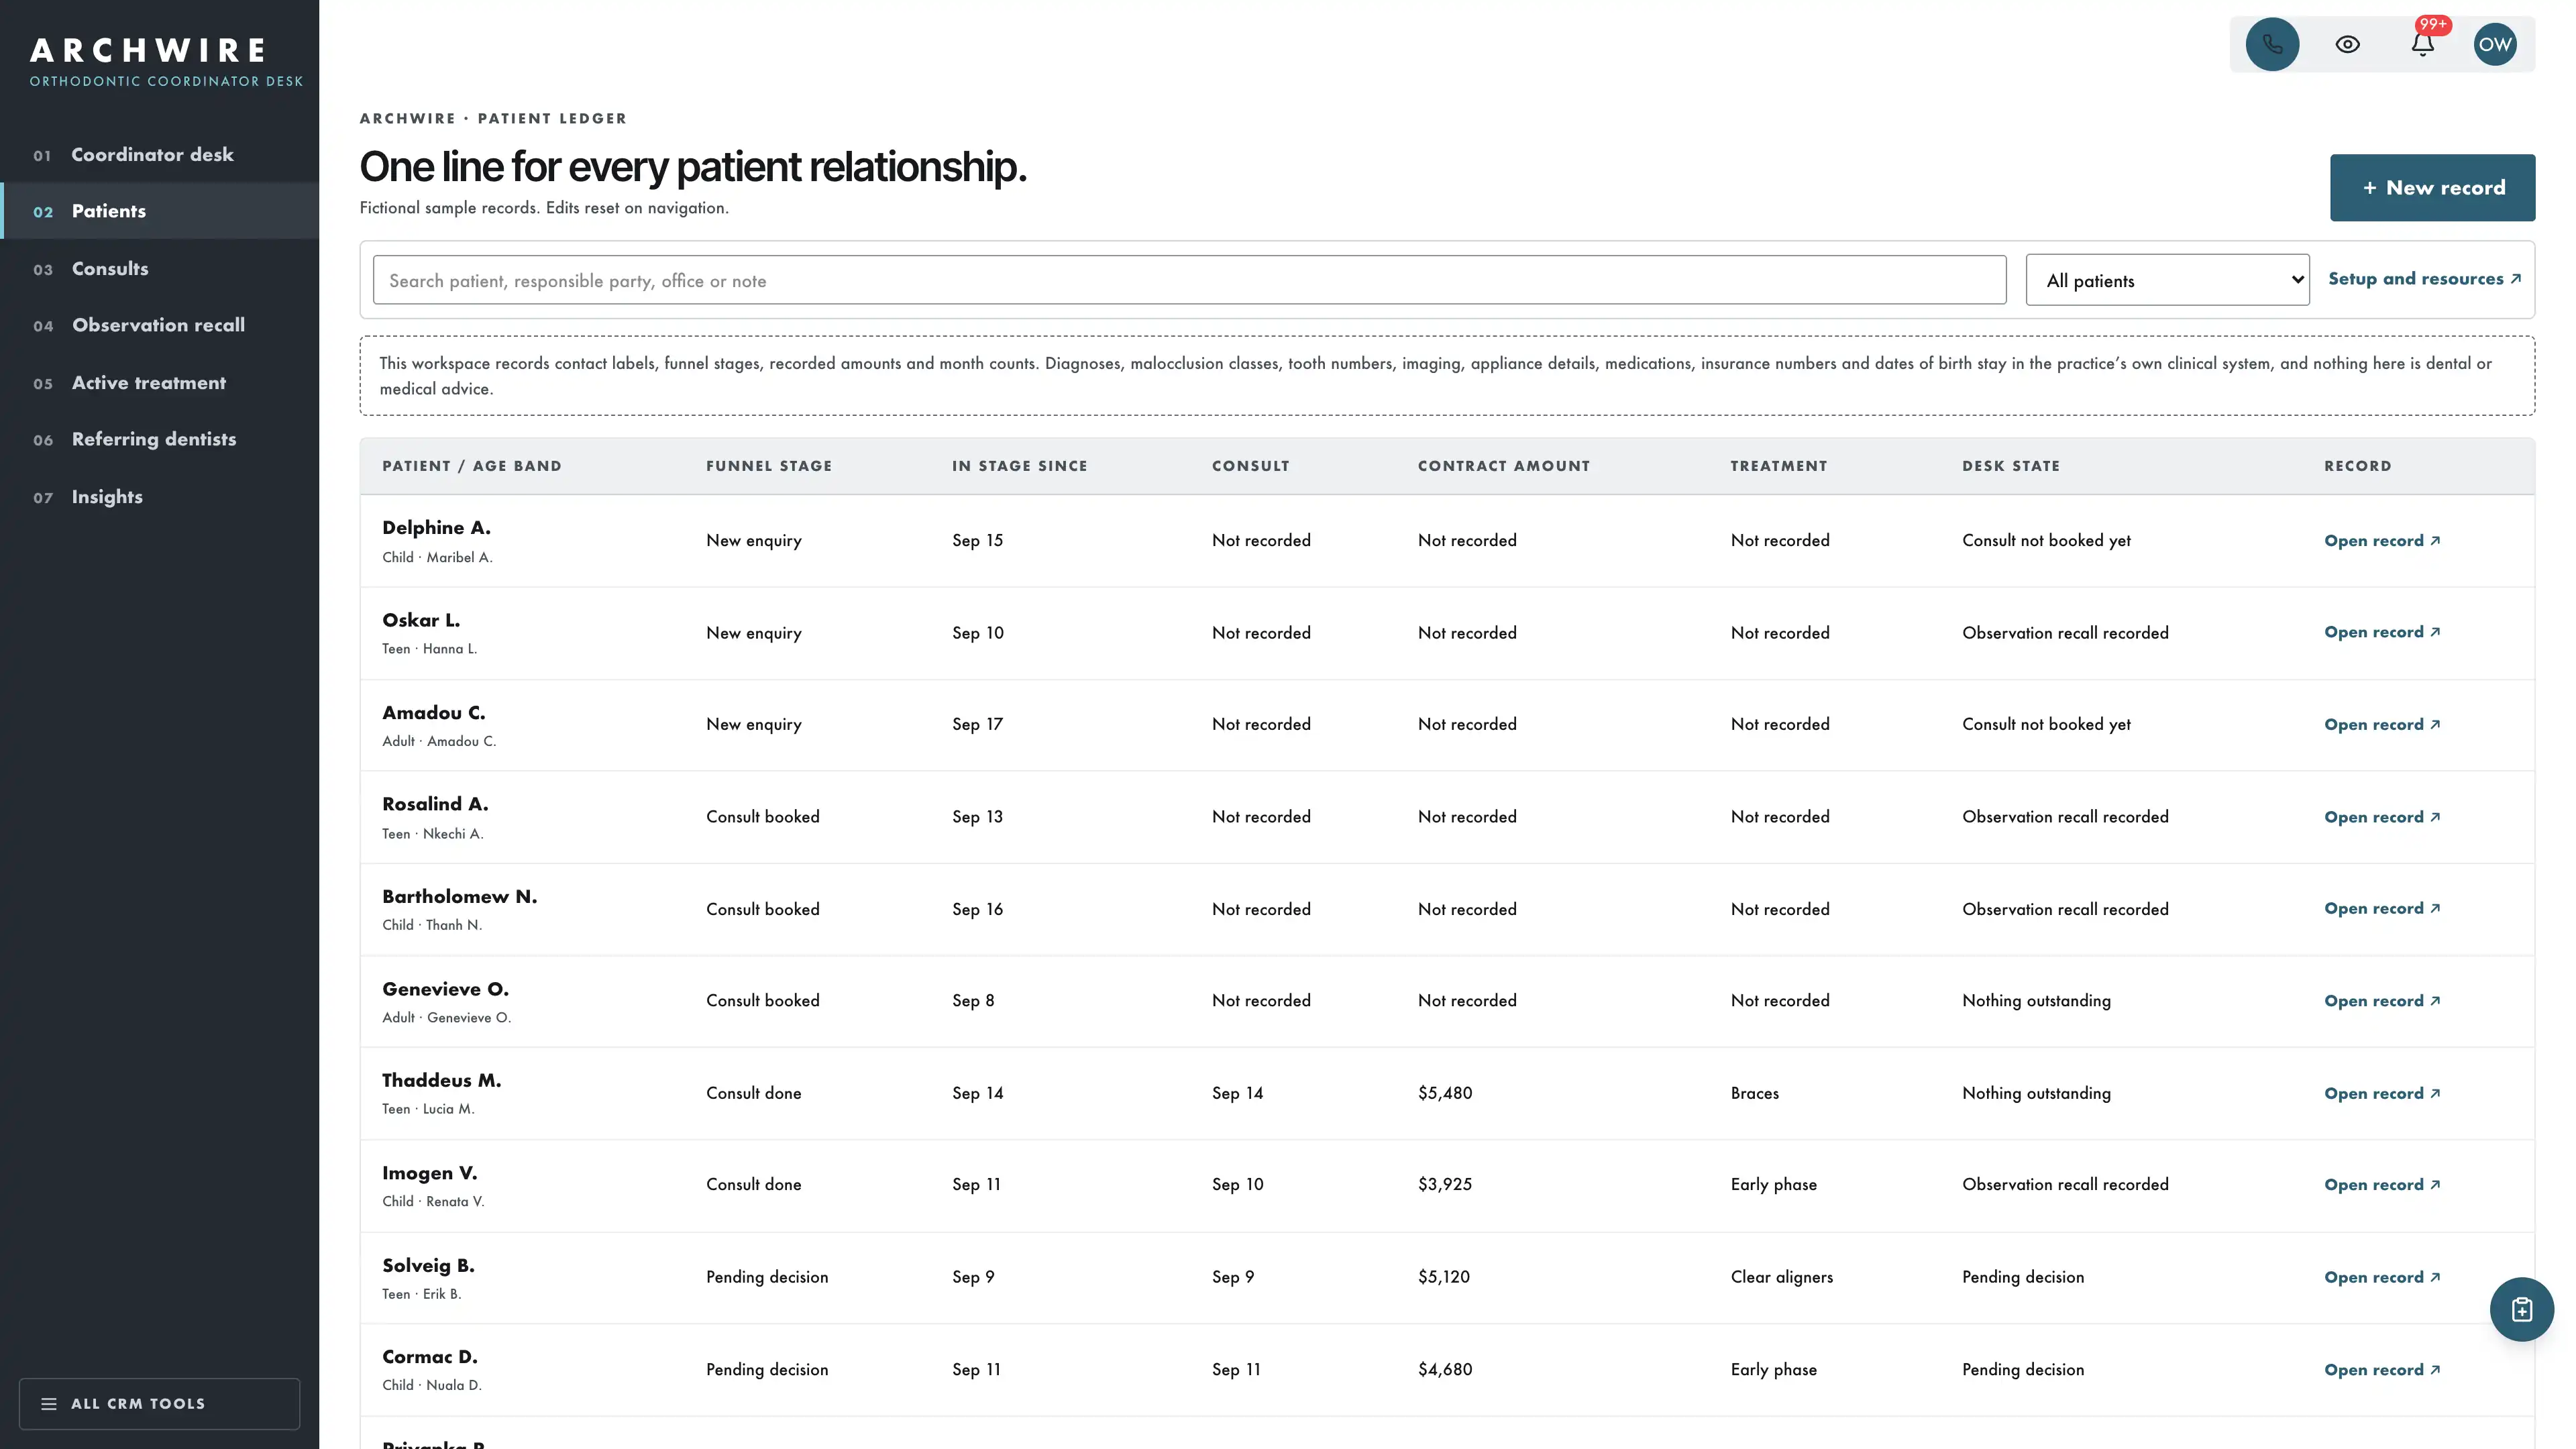Click the Treatment column header

1778,466
